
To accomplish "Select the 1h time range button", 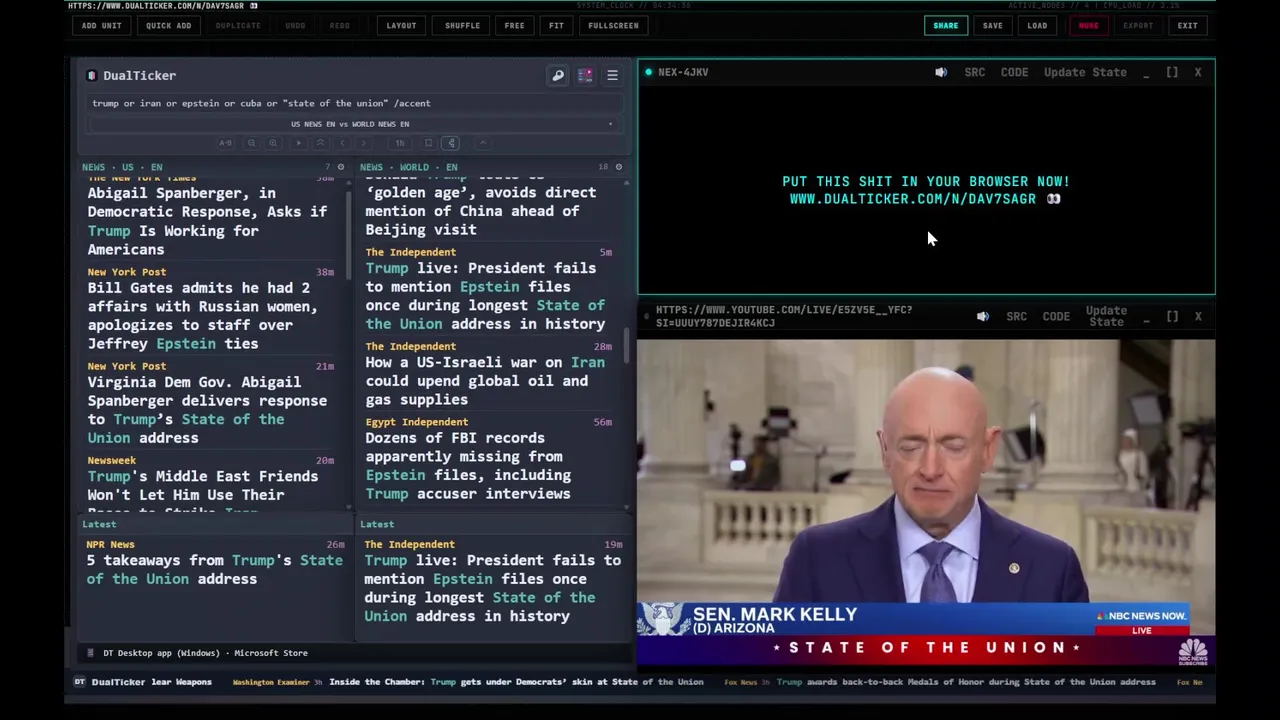I will coord(400,143).
